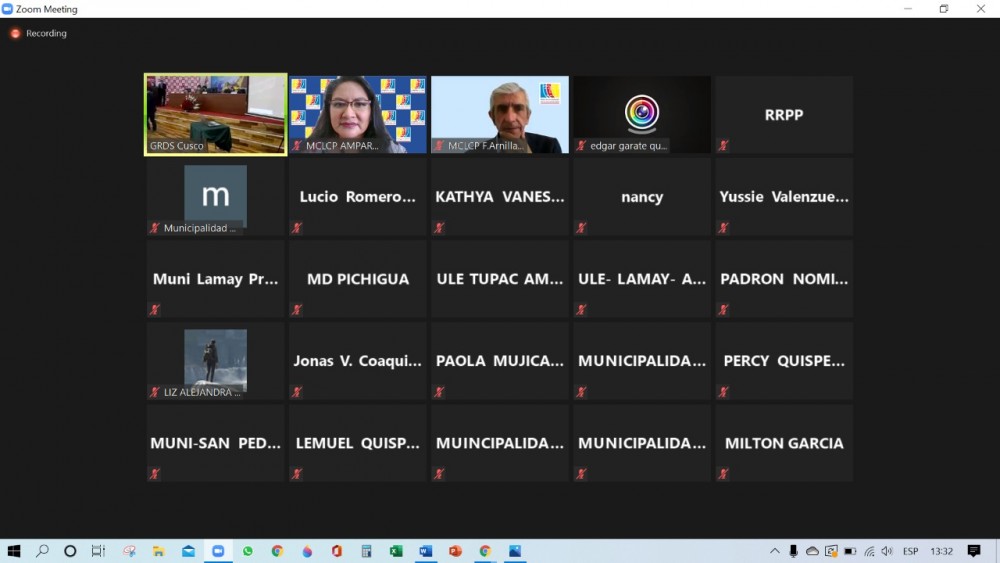1000x563 pixels.
Task: Open Zoom app from the taskbar
Action: [x=218, y=551]
